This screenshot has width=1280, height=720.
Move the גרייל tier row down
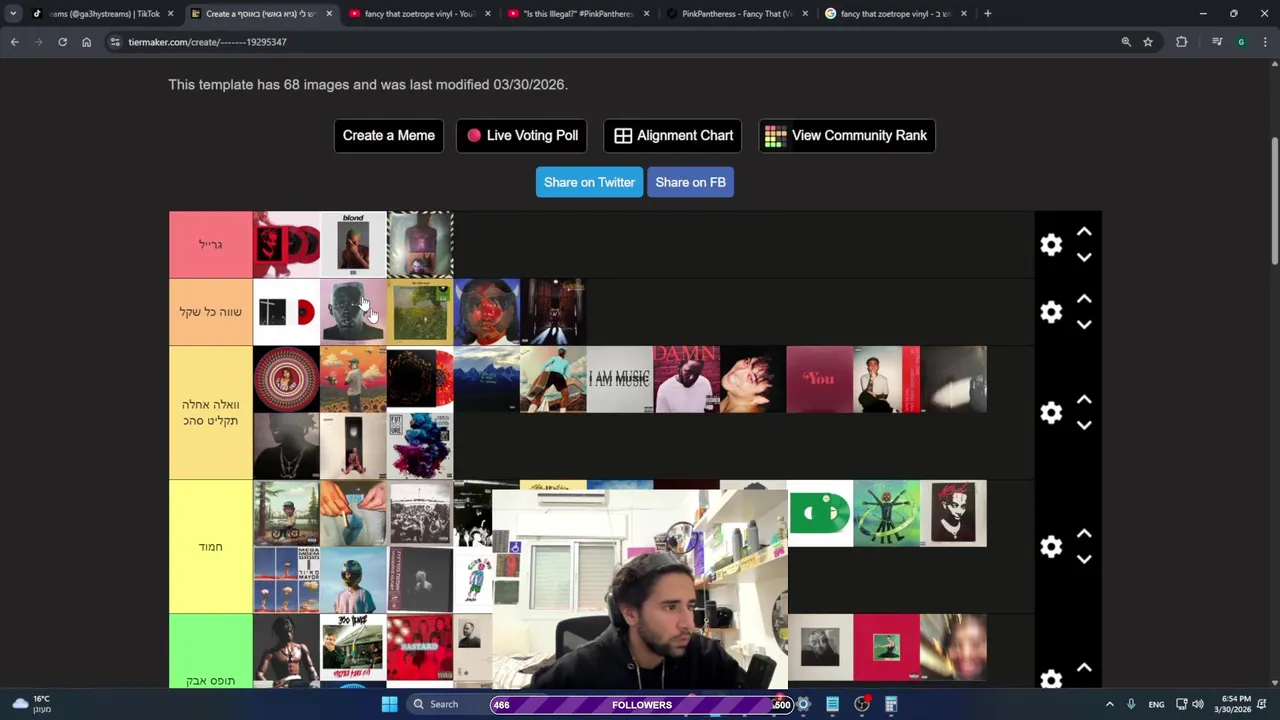tap(1084, 257)
